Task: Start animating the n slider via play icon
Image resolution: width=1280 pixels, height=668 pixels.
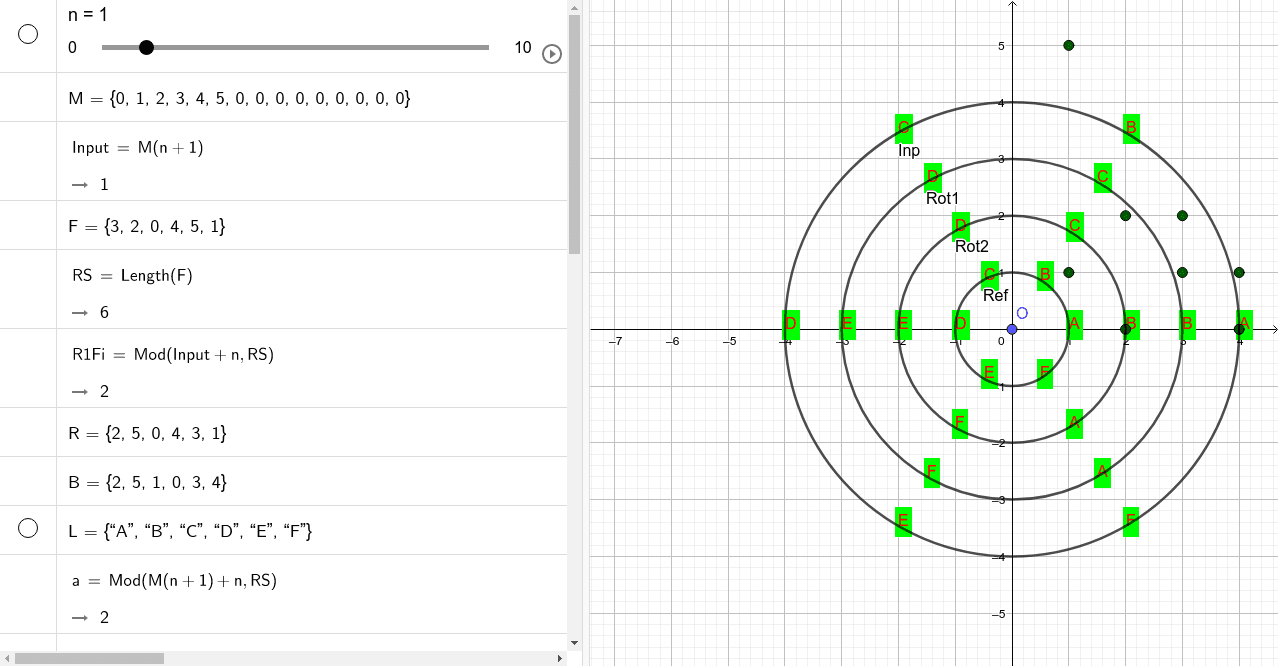Action: [551, 54]
